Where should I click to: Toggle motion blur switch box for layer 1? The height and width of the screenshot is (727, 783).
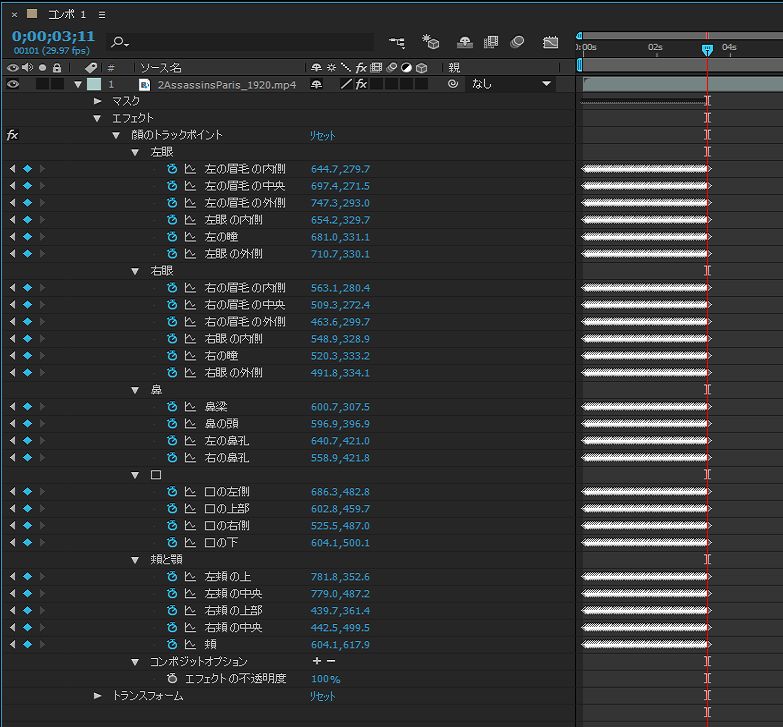[392, 84]
